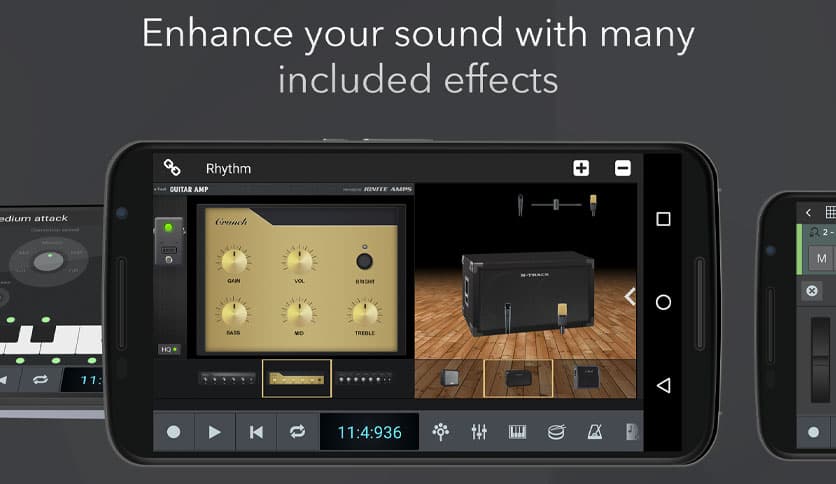This screenshot has width=836, height=484.
Task: Toggle the loop icon on the left phone
Action: 40,380
